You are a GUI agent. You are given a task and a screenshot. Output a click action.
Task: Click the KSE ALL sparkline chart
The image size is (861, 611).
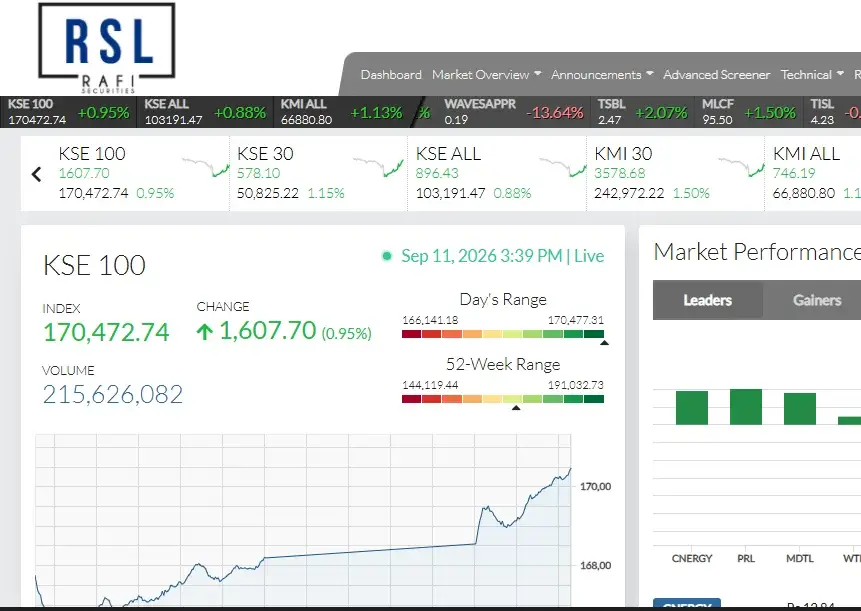562,167
